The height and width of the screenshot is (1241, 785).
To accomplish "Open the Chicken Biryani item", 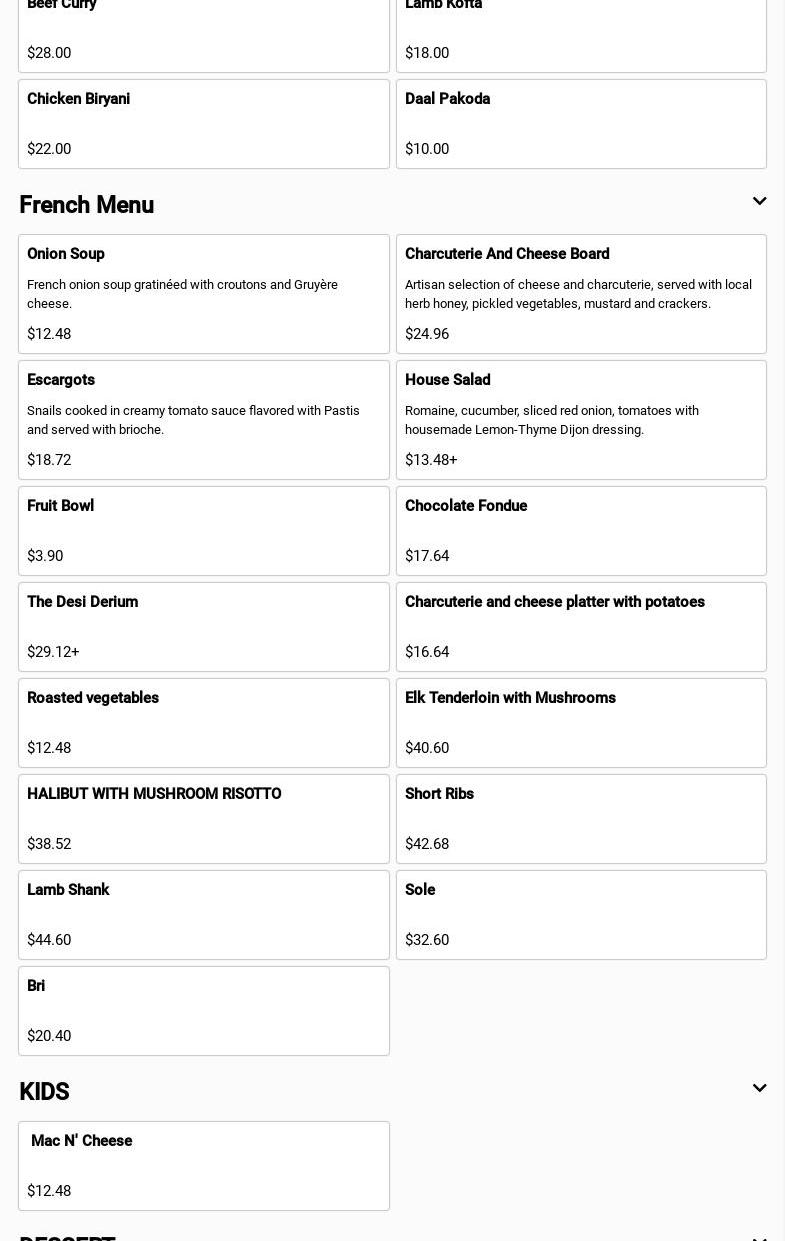I will pyautogui.click(x=203, y=124).
